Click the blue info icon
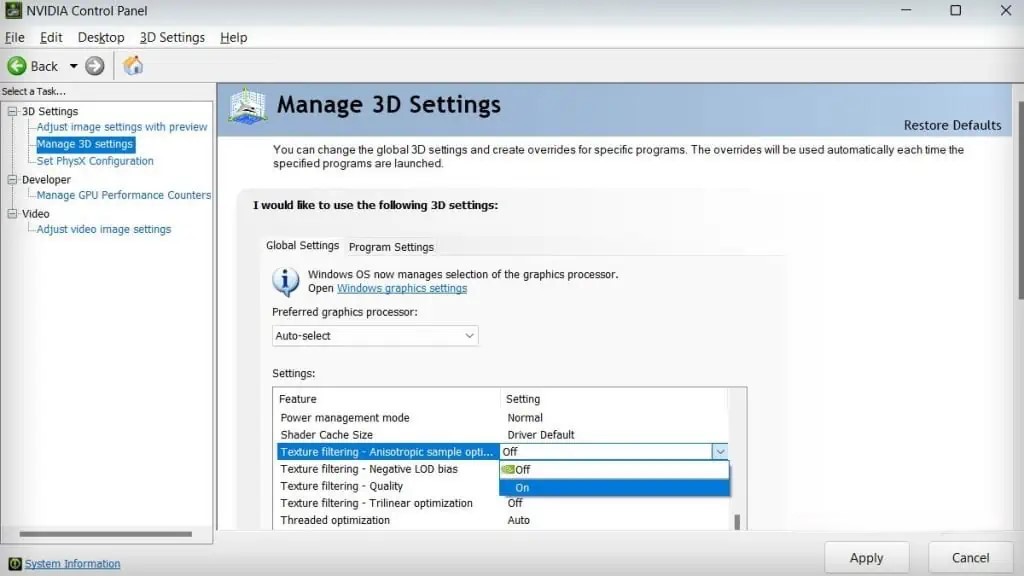This screenshot has height=576, width=1024. 286,281
